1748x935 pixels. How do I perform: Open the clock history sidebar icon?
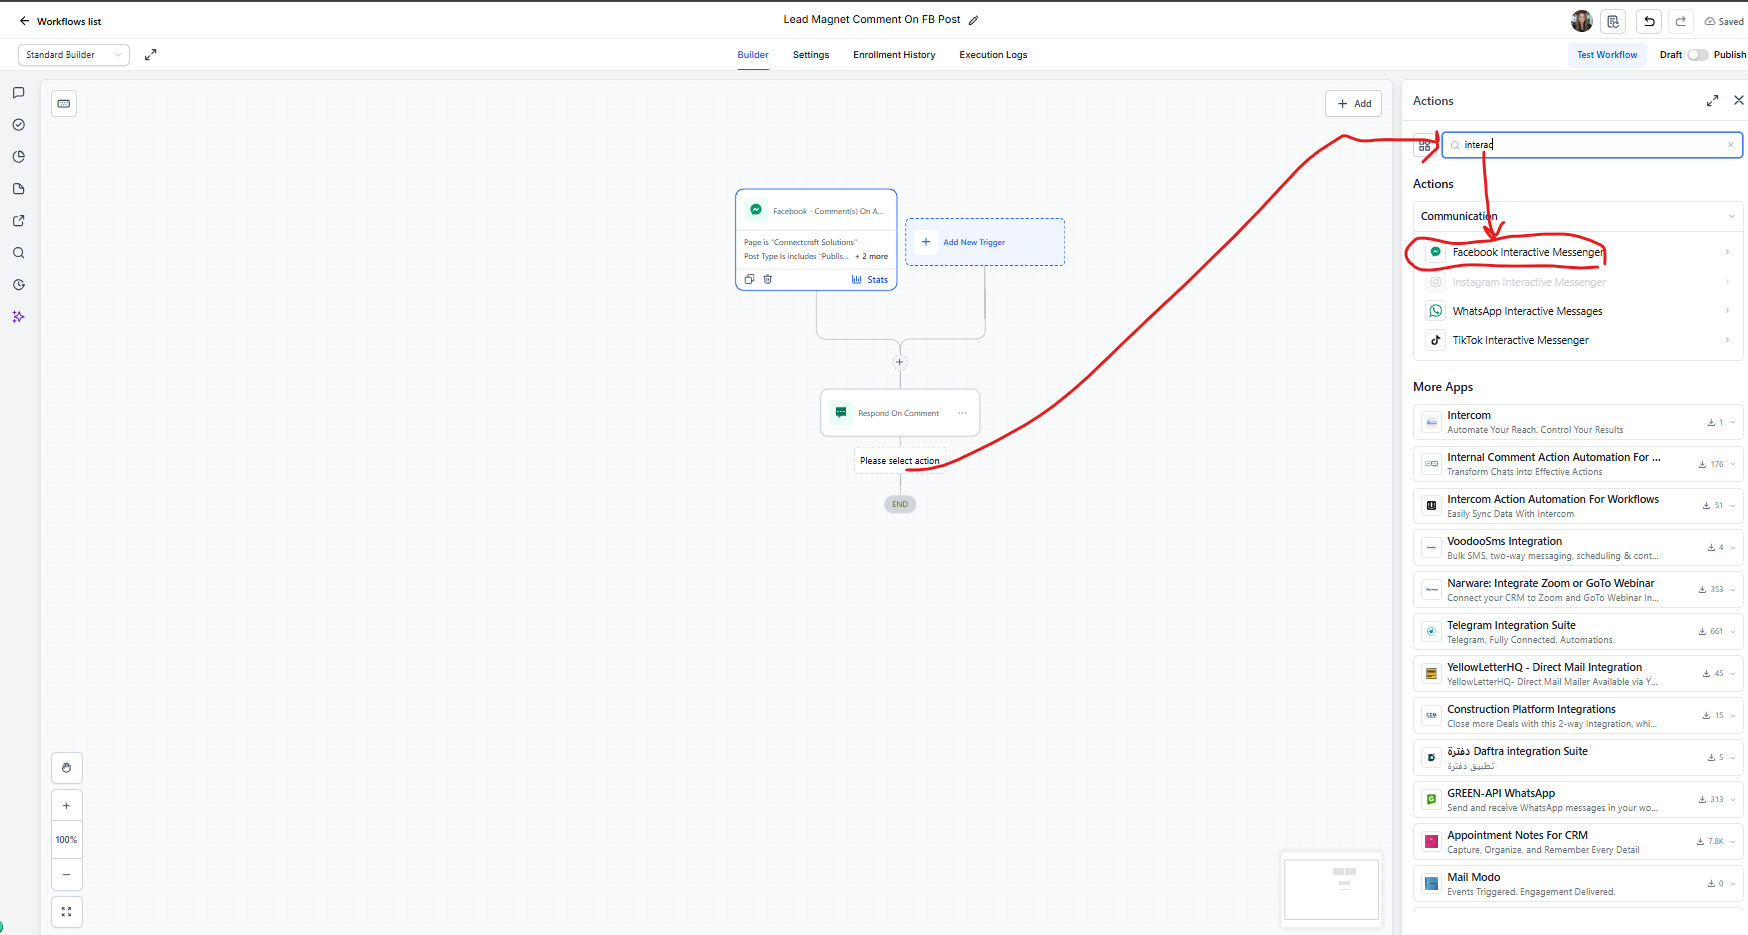(18, 285)
